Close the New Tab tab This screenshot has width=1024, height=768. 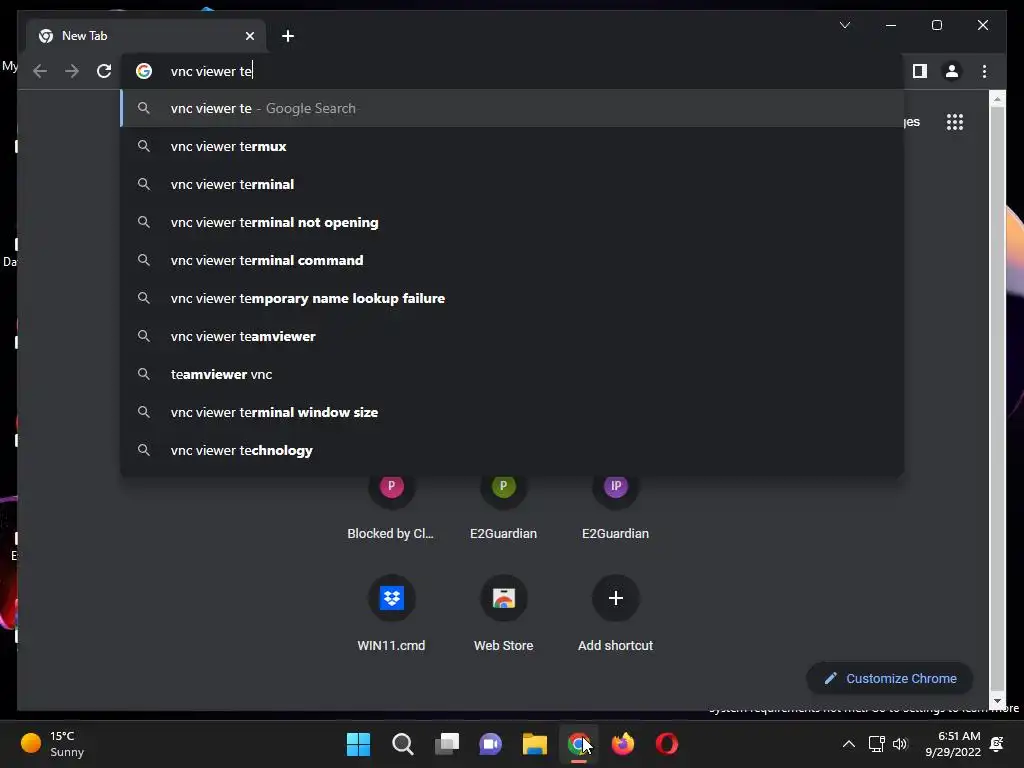249,36
